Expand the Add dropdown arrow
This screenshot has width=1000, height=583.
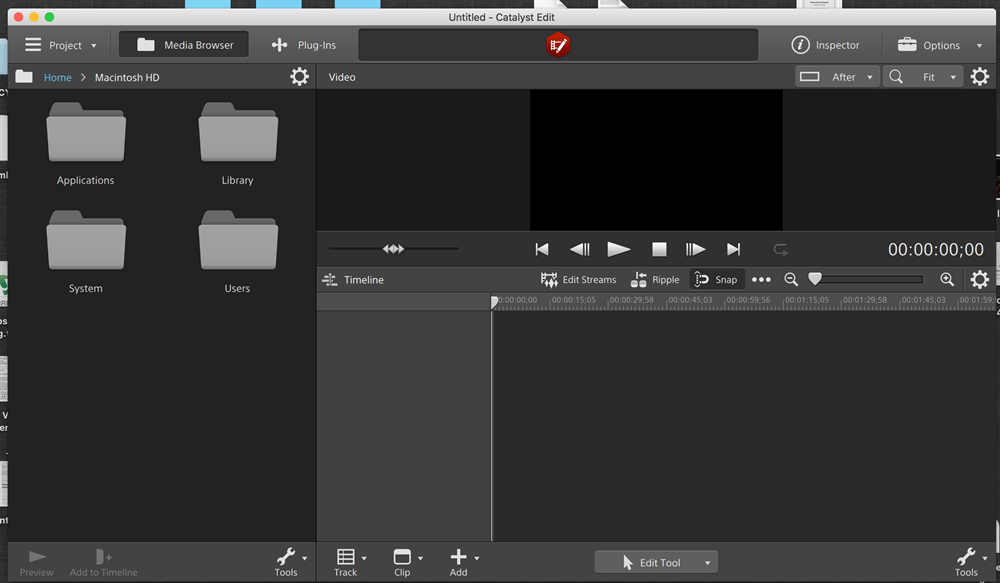(x=476, y=558)
